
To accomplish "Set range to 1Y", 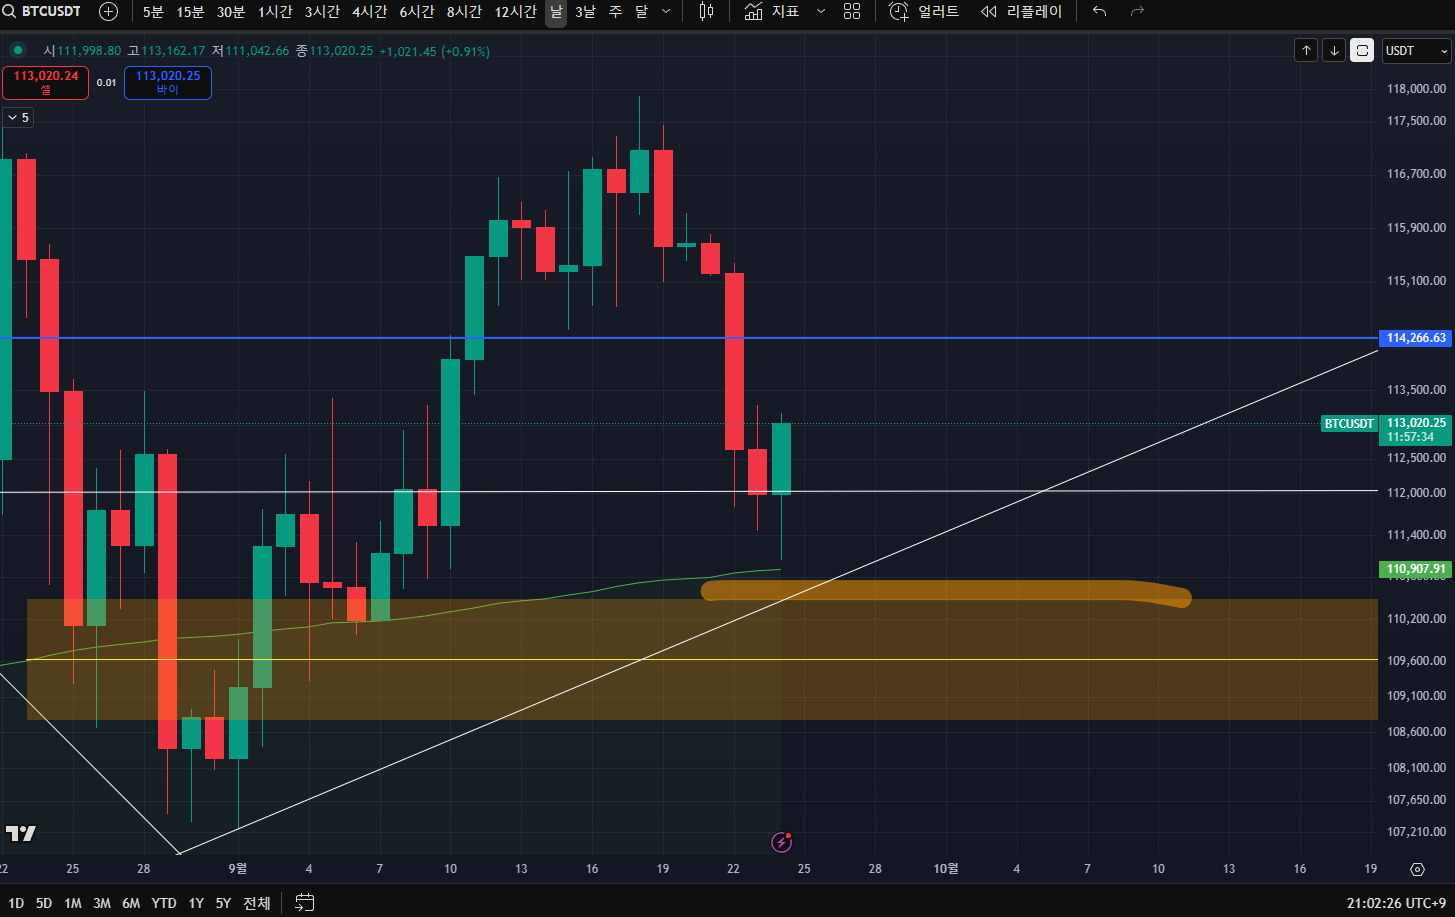I will 196,903.
